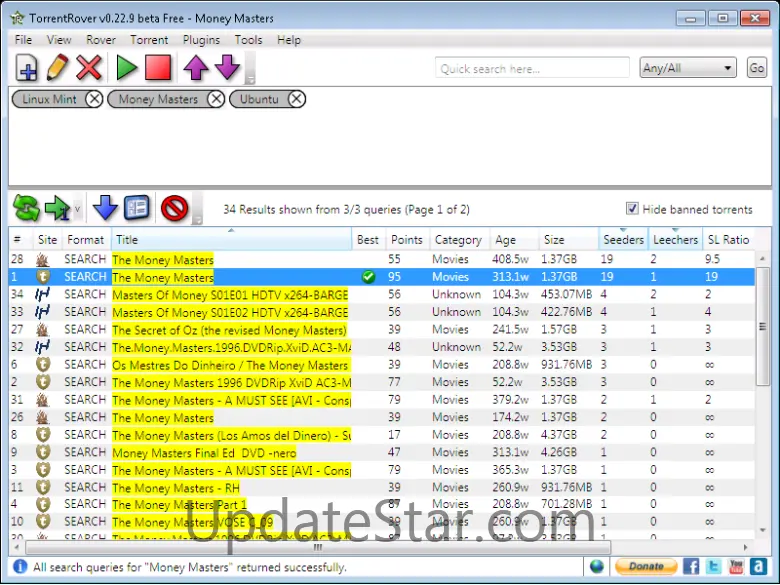780x585 pixels.
Task: Click the blue 'a' icon in status bar
Action: tap(758, 566)
